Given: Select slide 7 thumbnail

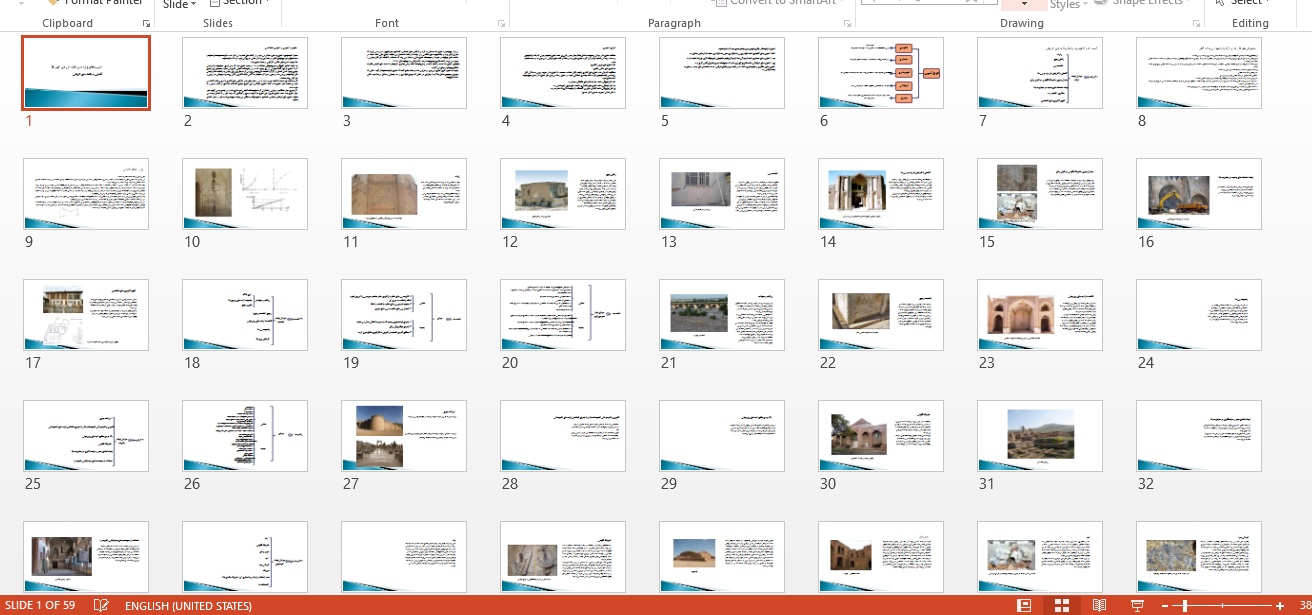Looking at the screenshot, I should coord(1040,73).
